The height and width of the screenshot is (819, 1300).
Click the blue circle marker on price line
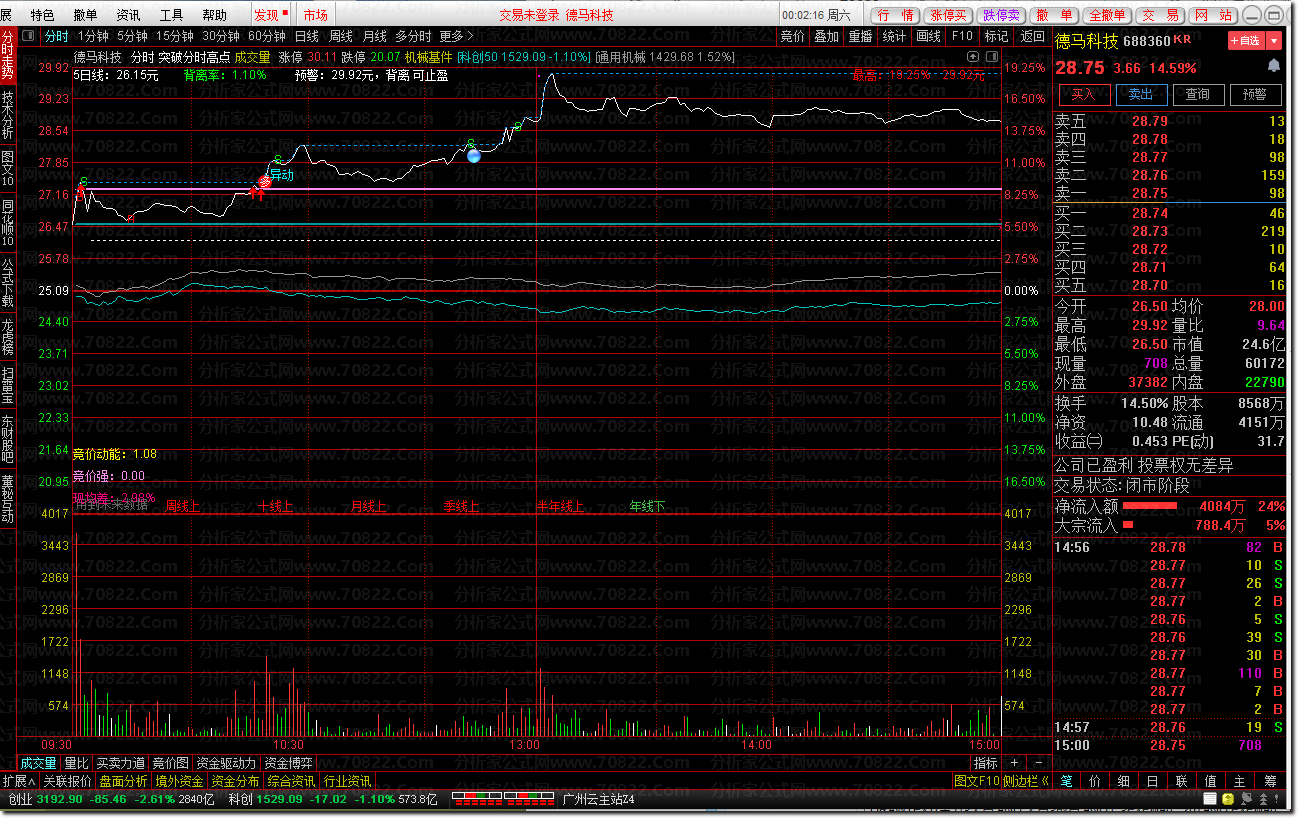[474, 155]
